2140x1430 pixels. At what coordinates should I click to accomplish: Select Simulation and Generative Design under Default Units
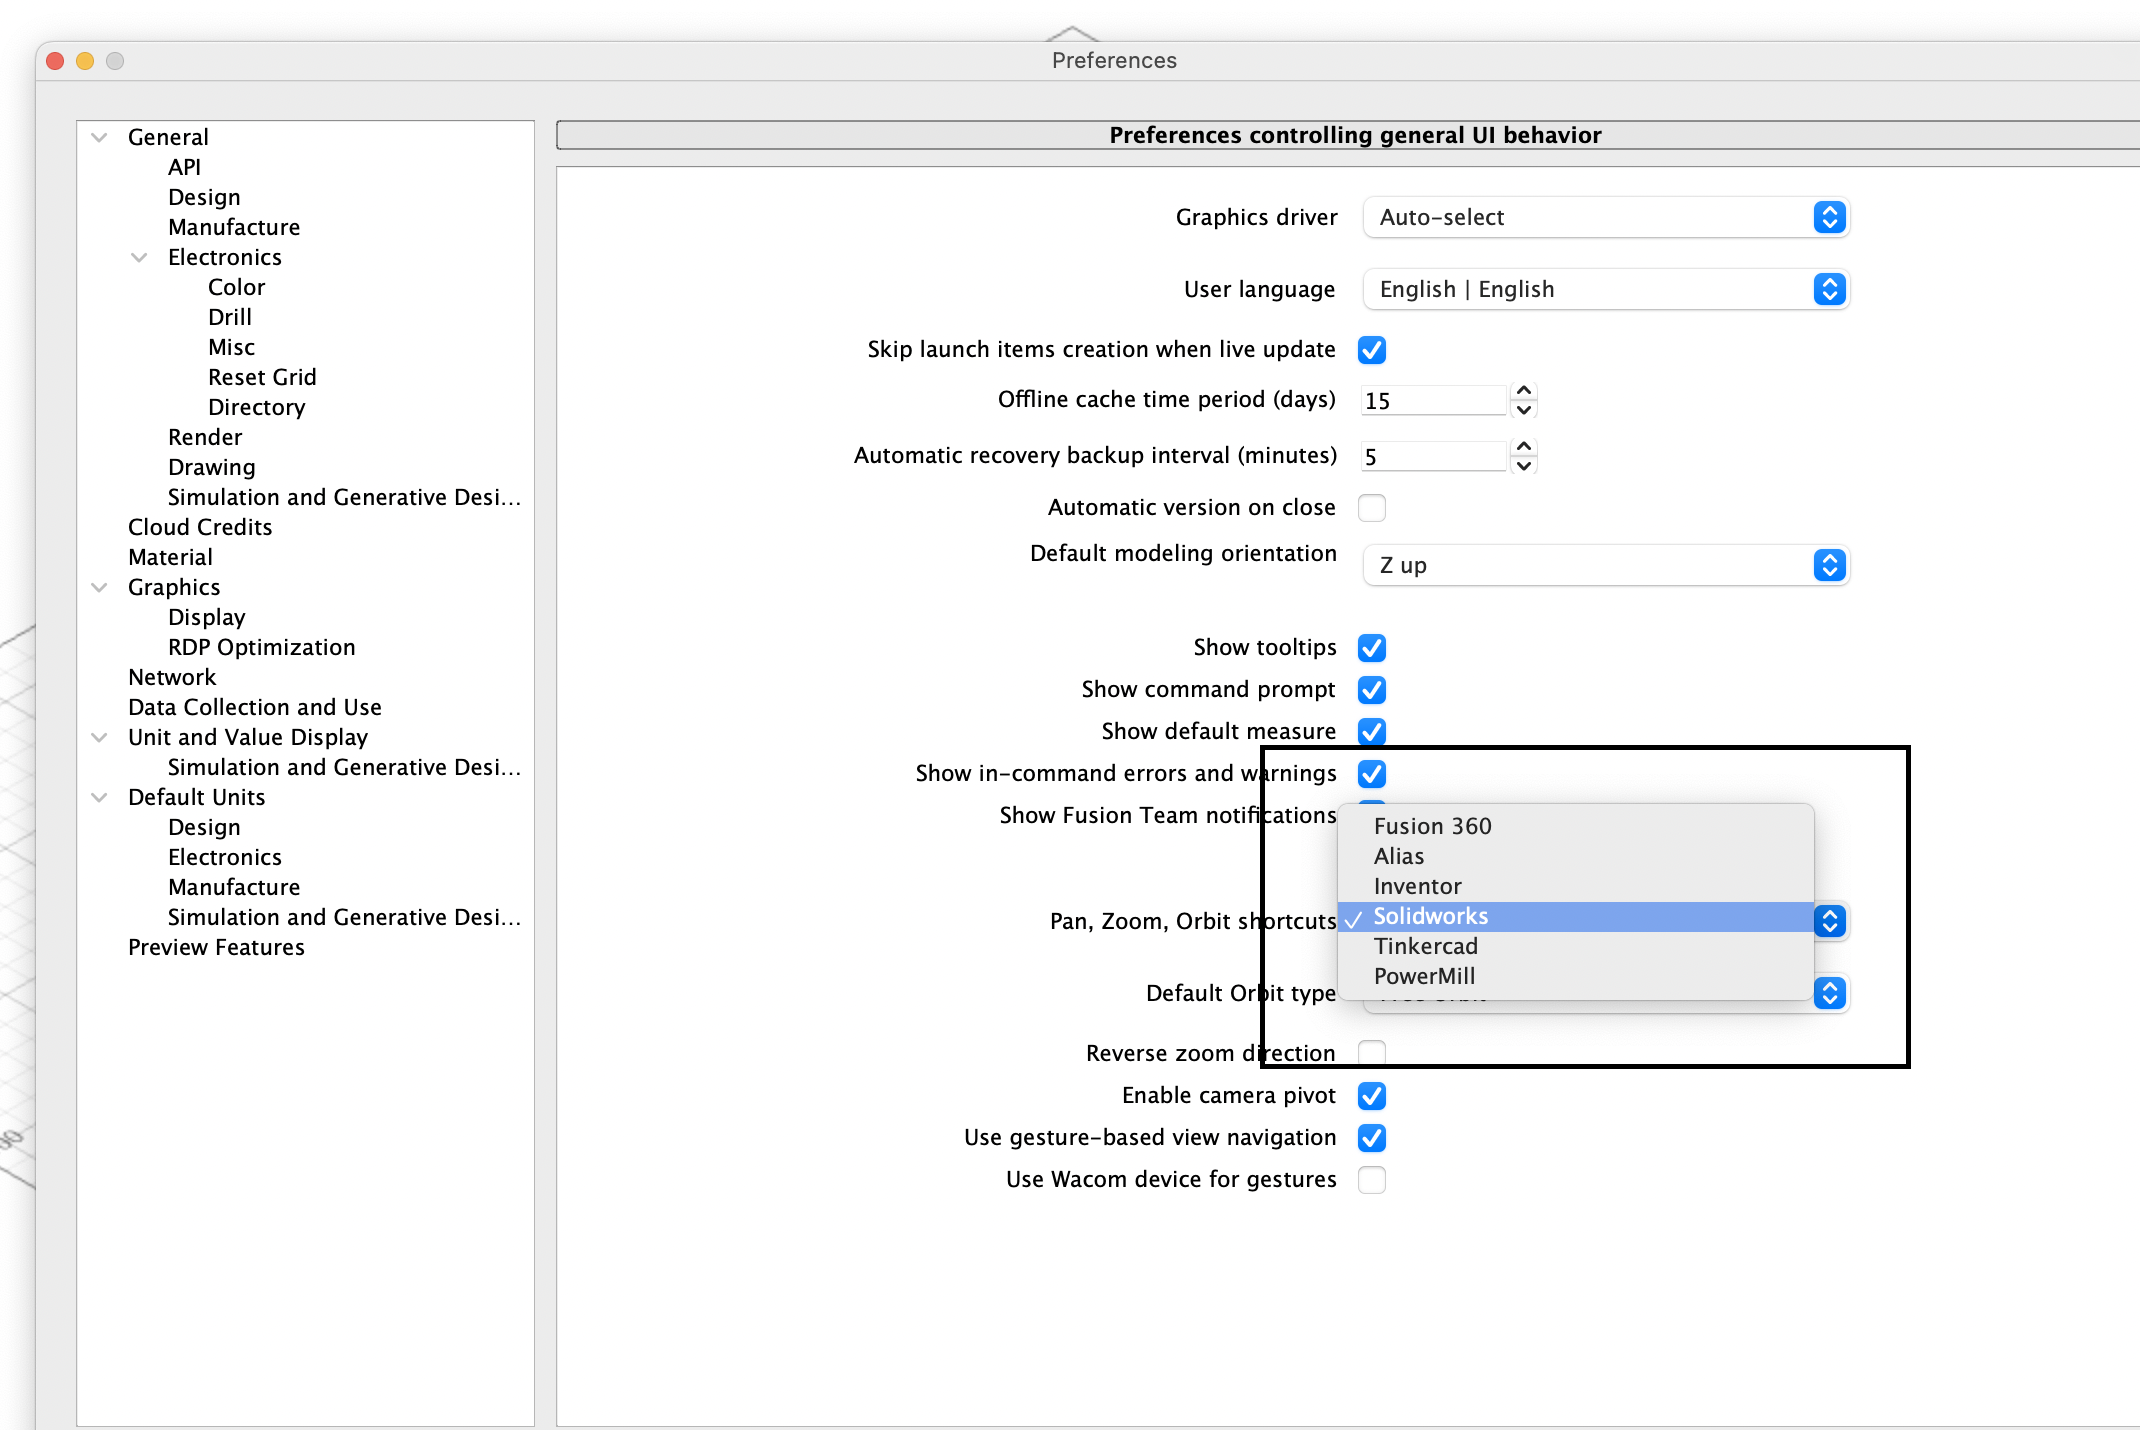[344, 918]
